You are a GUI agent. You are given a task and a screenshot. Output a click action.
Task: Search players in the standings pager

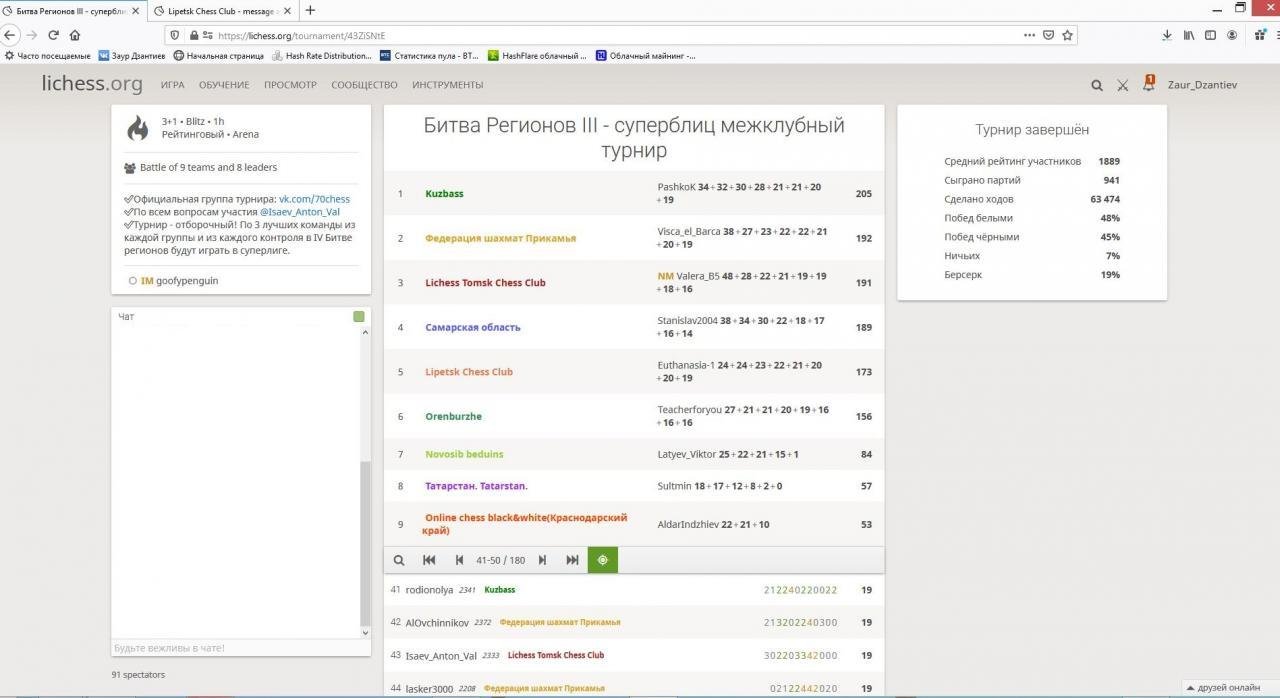point(399,560)
